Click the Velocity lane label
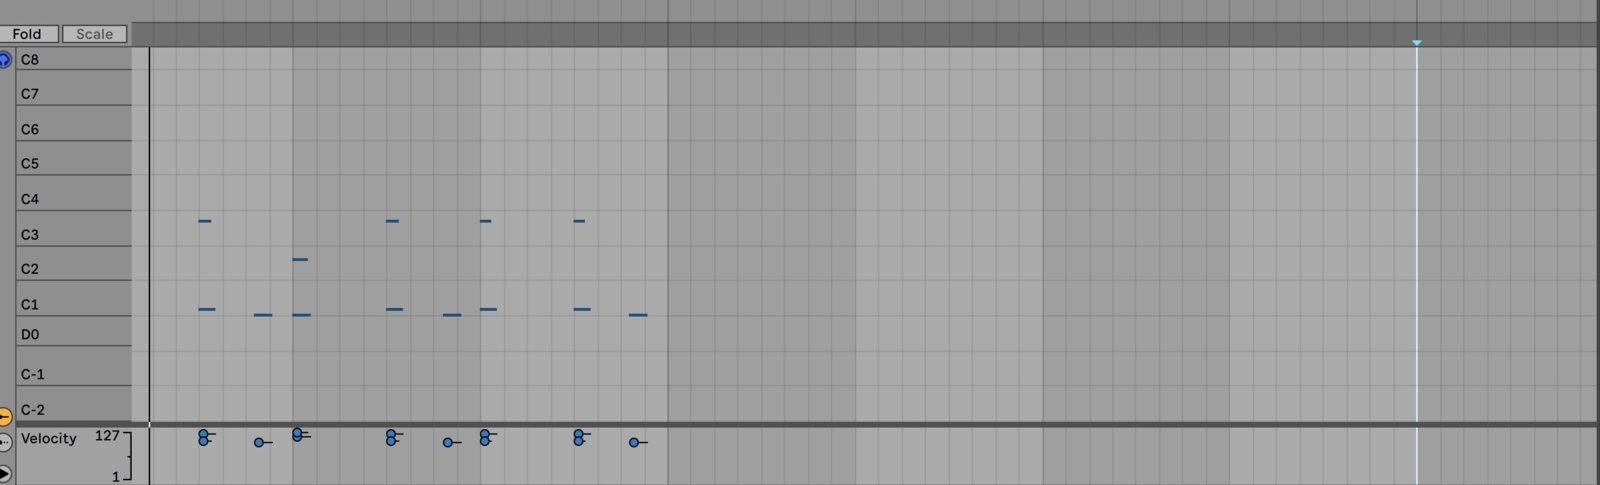 tap(48, 438)
